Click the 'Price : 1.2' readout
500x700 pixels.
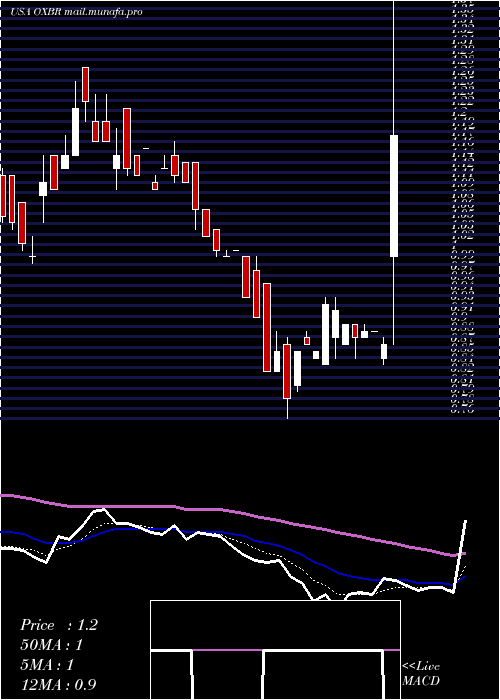(58, 625)
